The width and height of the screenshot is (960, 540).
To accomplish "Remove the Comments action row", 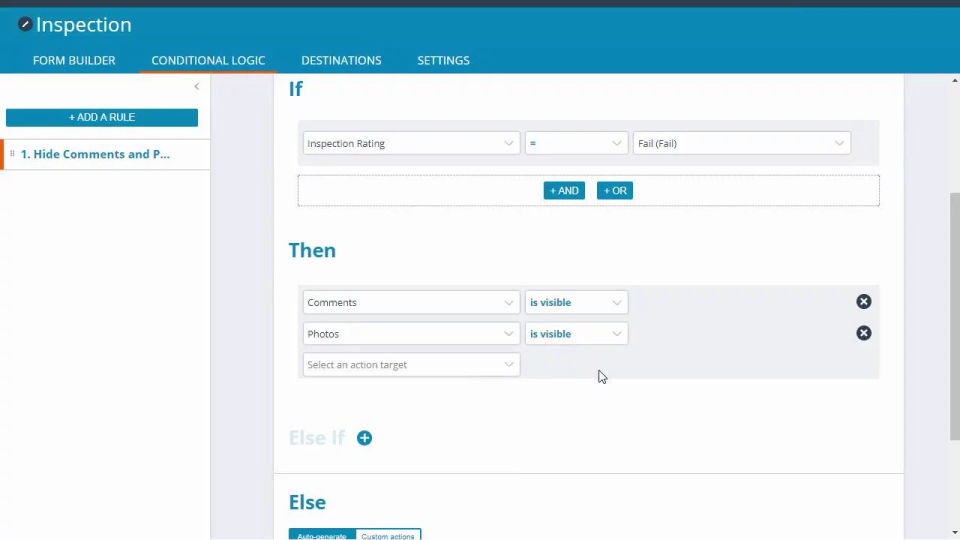I will pyautogui.click(x=863, y=301).
